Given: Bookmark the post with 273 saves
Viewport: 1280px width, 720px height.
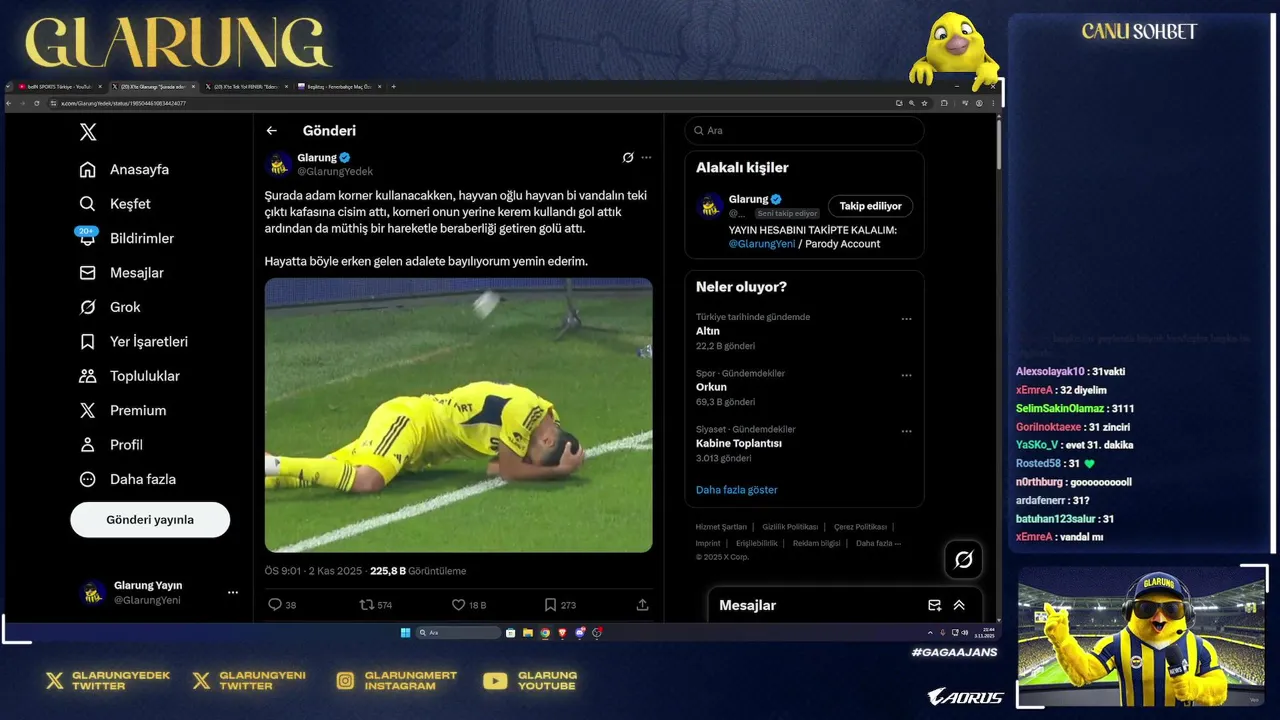Looking at the screenshot, I should pos(560,605).
